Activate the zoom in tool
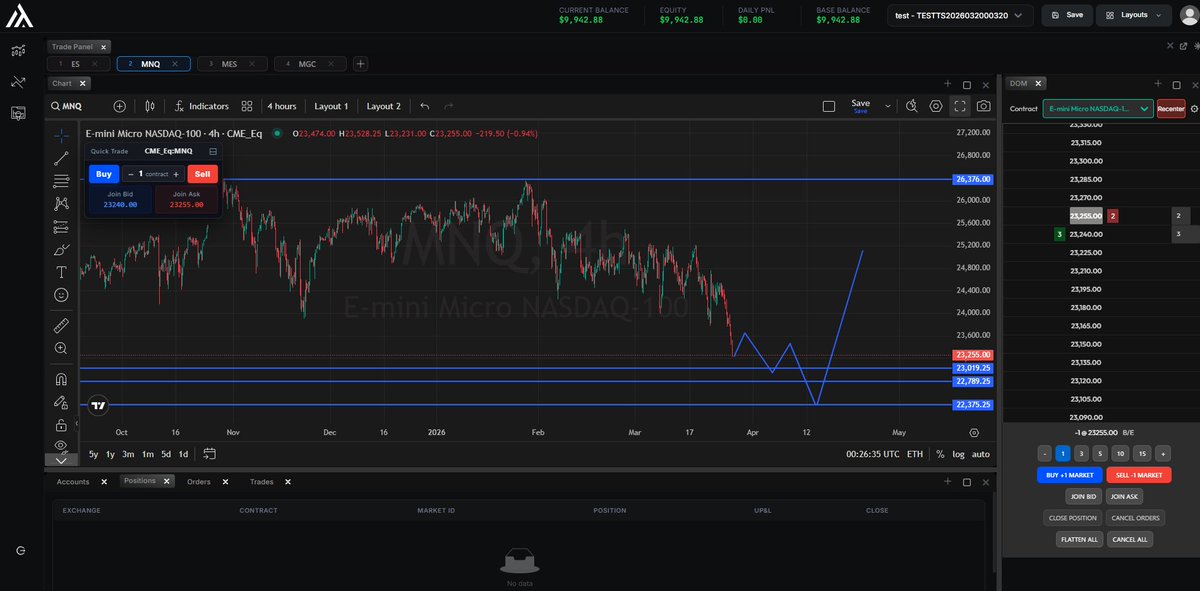The height and width of the screenshot is (591, 1200). (x=61, y=348)
